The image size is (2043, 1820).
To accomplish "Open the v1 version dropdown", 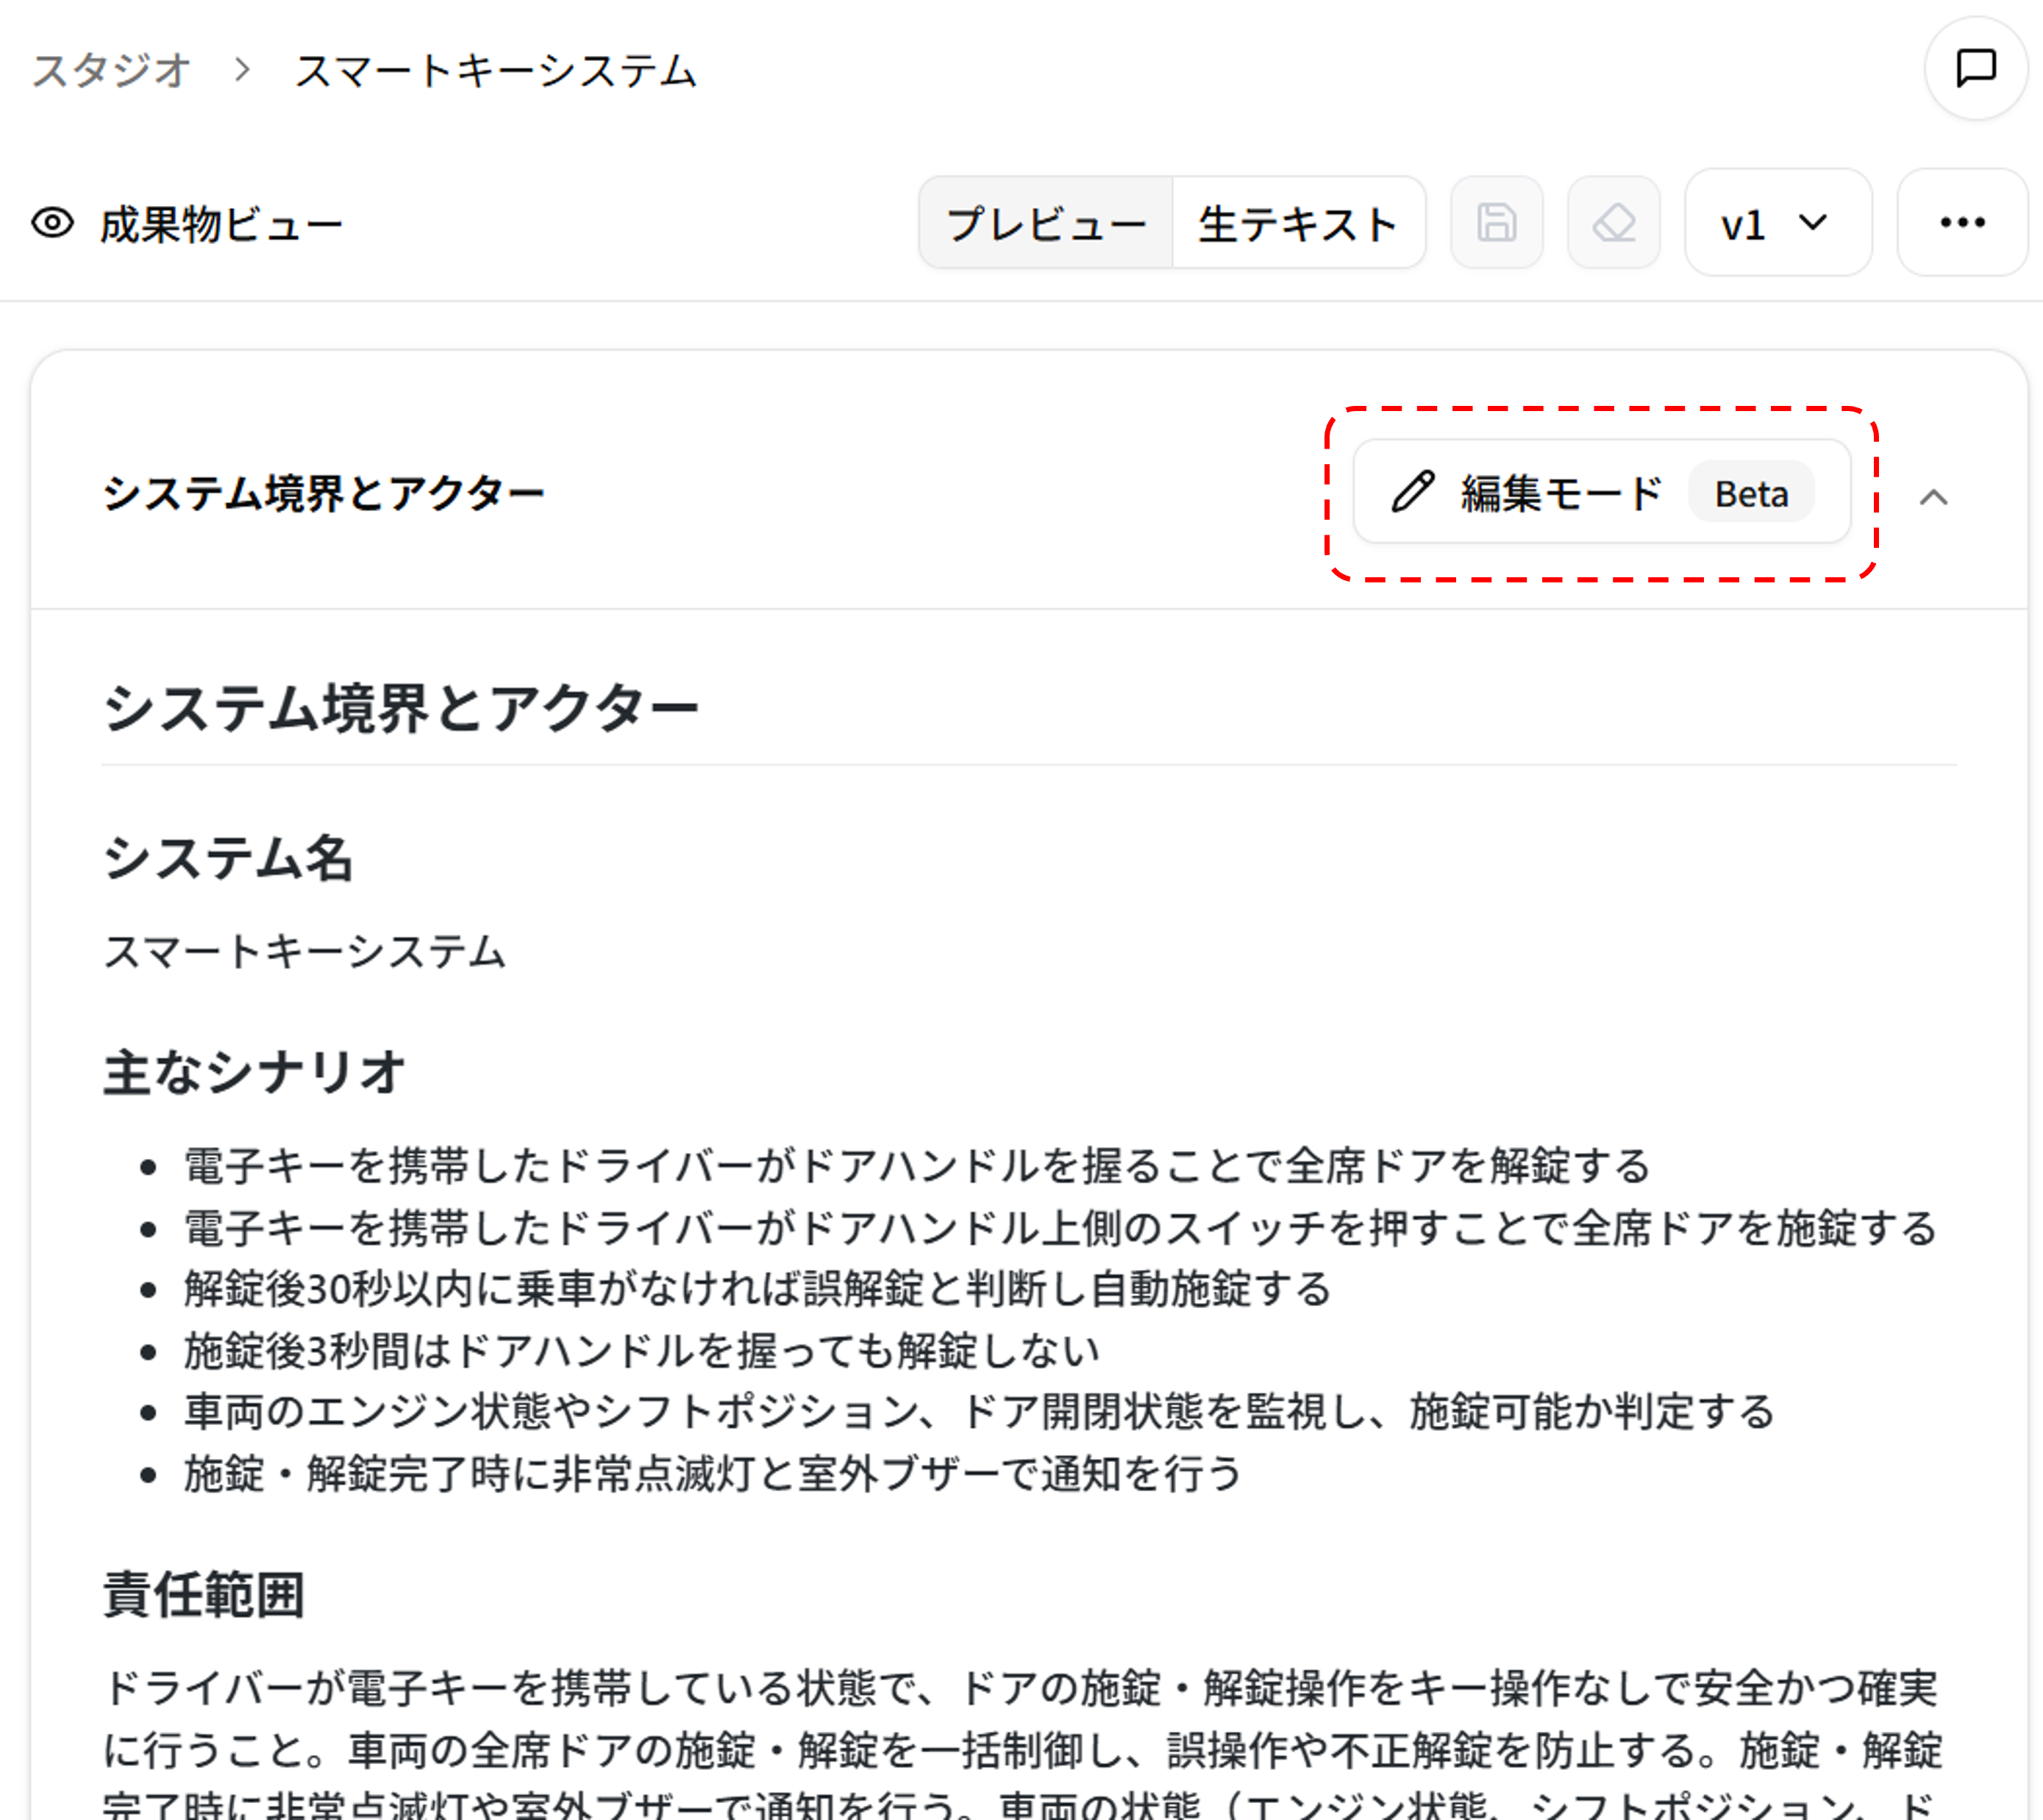I will [x=1778, y=223].
